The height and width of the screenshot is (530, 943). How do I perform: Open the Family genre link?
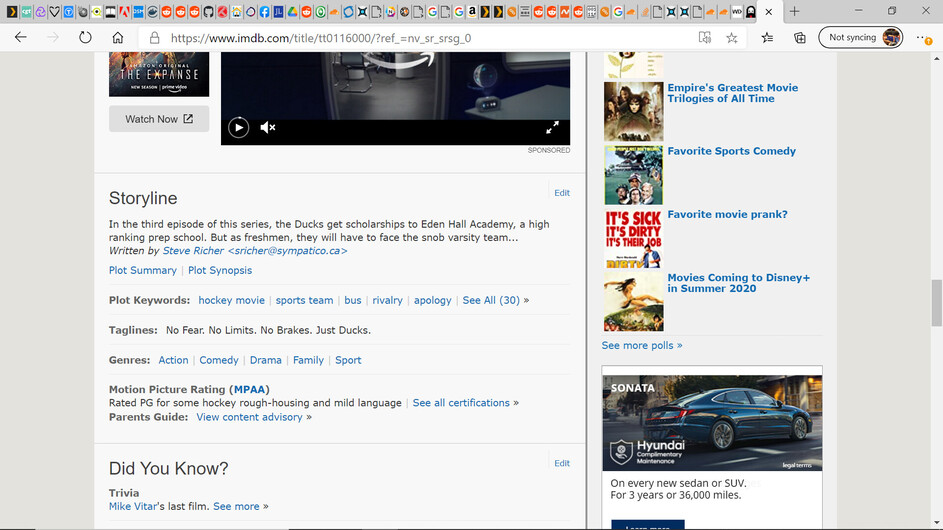point(308,360)
